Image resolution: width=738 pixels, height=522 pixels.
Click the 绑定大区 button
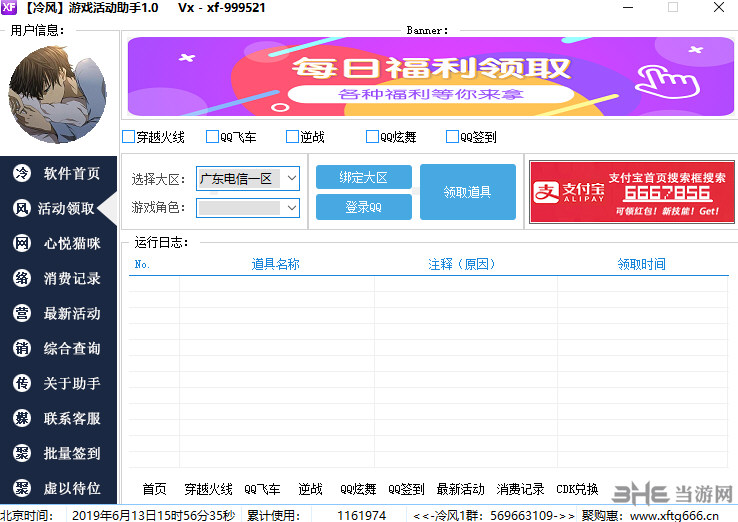click(364, 177)
